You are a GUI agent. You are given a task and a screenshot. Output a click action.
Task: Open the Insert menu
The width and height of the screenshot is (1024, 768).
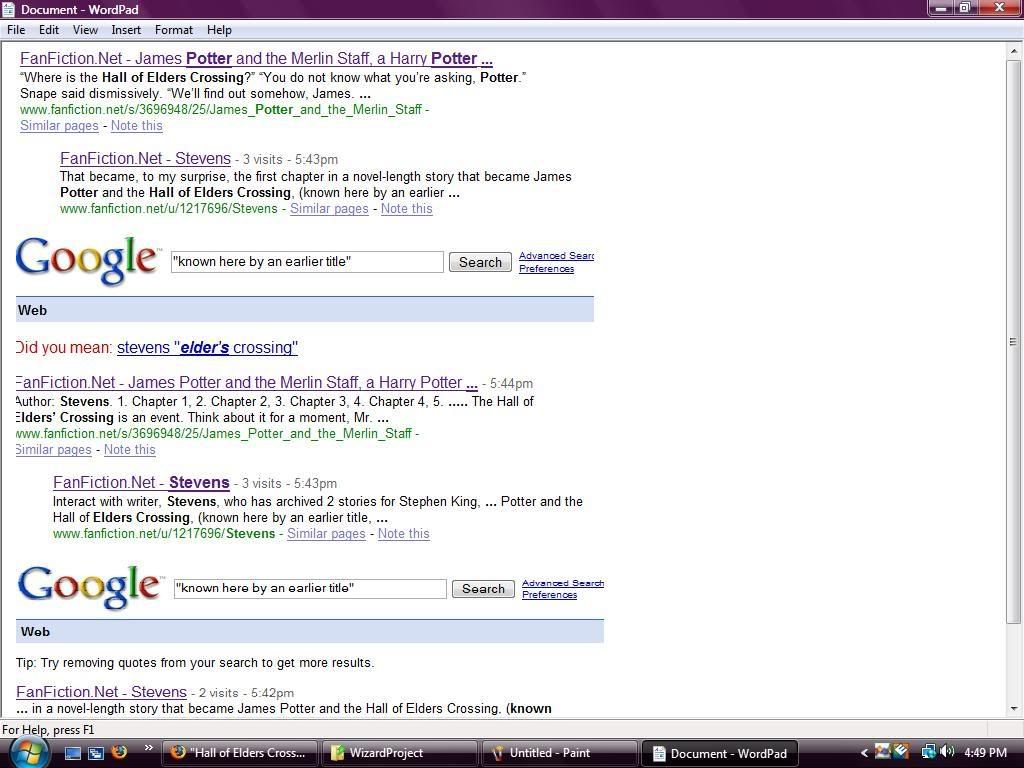[x=125, y=30]
